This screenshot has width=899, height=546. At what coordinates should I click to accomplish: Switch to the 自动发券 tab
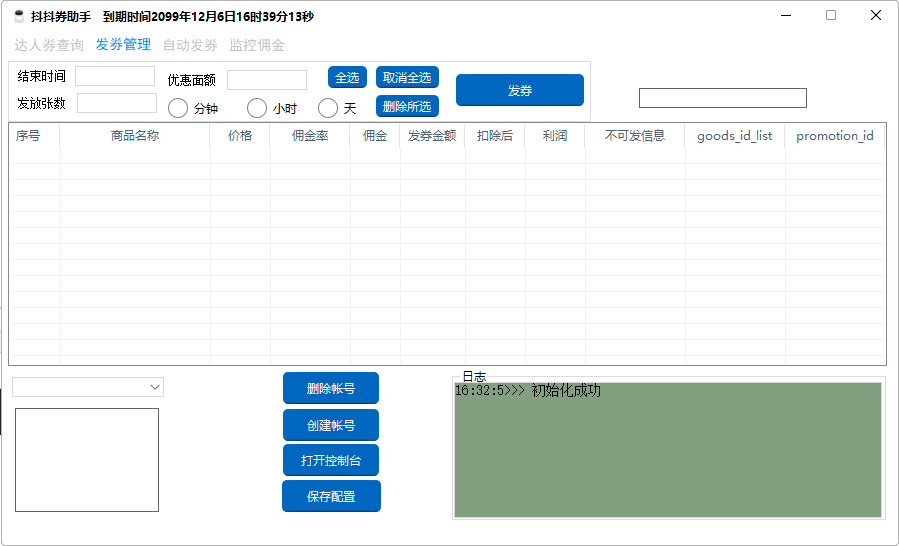(190, 45)
